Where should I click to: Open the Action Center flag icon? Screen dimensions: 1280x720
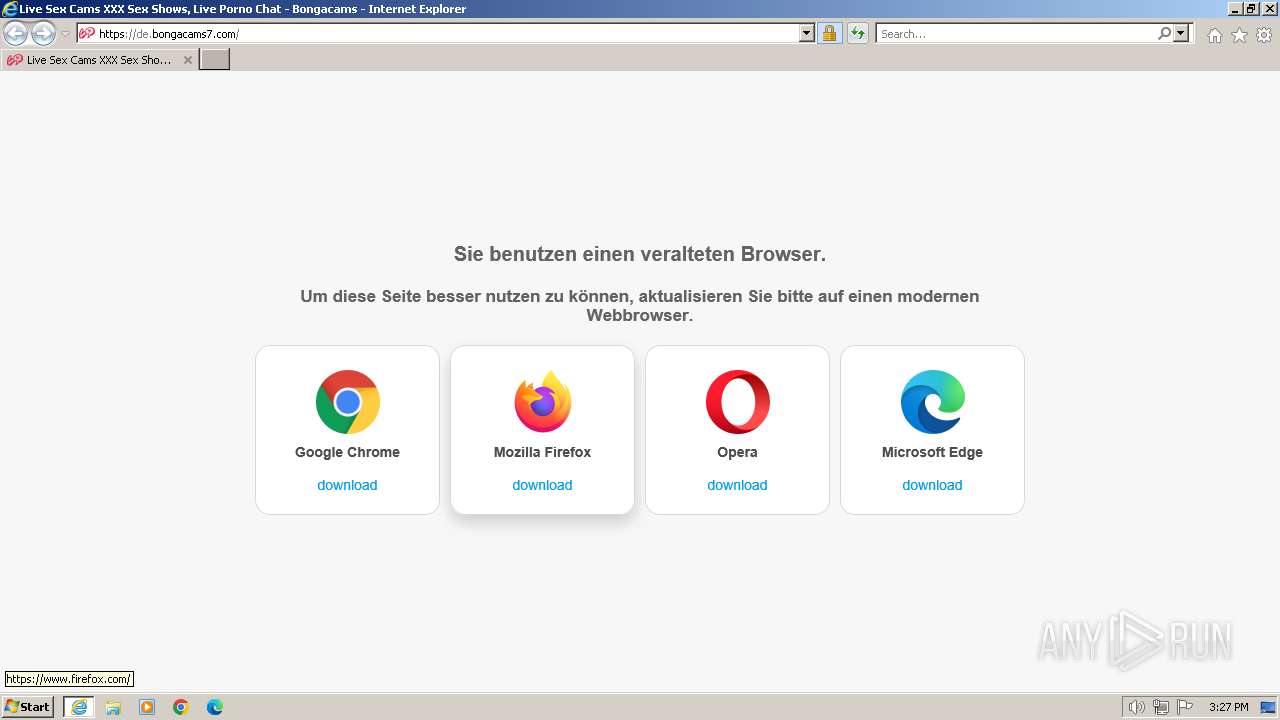[x=1186, y=707]
